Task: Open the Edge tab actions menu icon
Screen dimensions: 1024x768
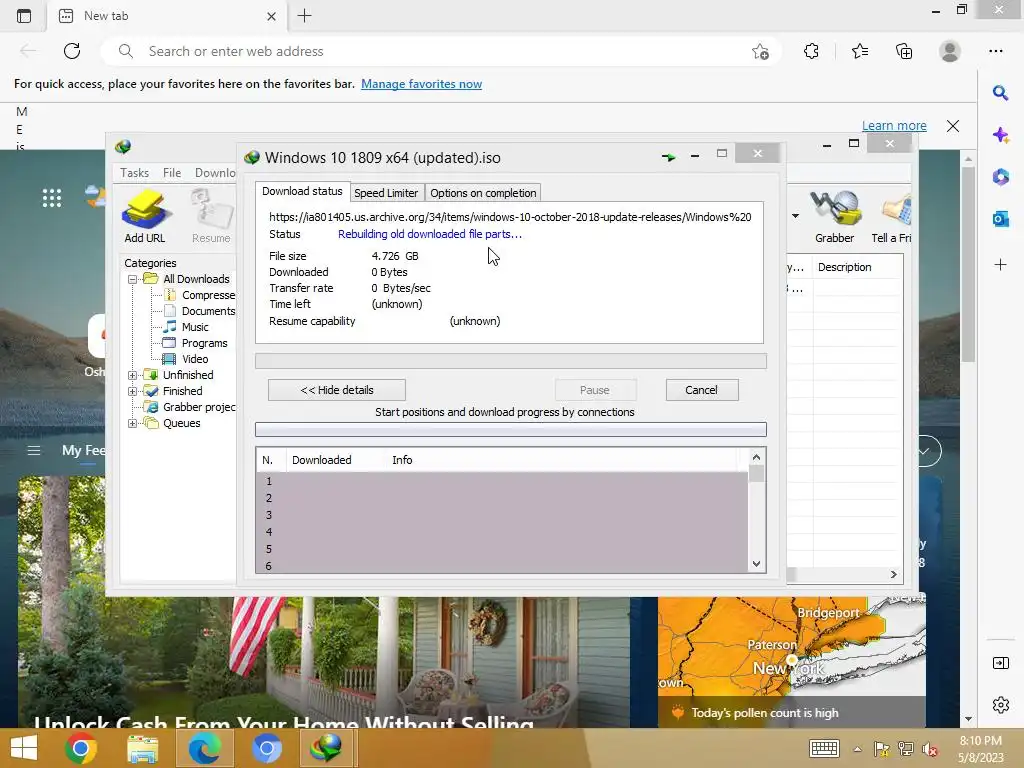Action: pos(24,16)
